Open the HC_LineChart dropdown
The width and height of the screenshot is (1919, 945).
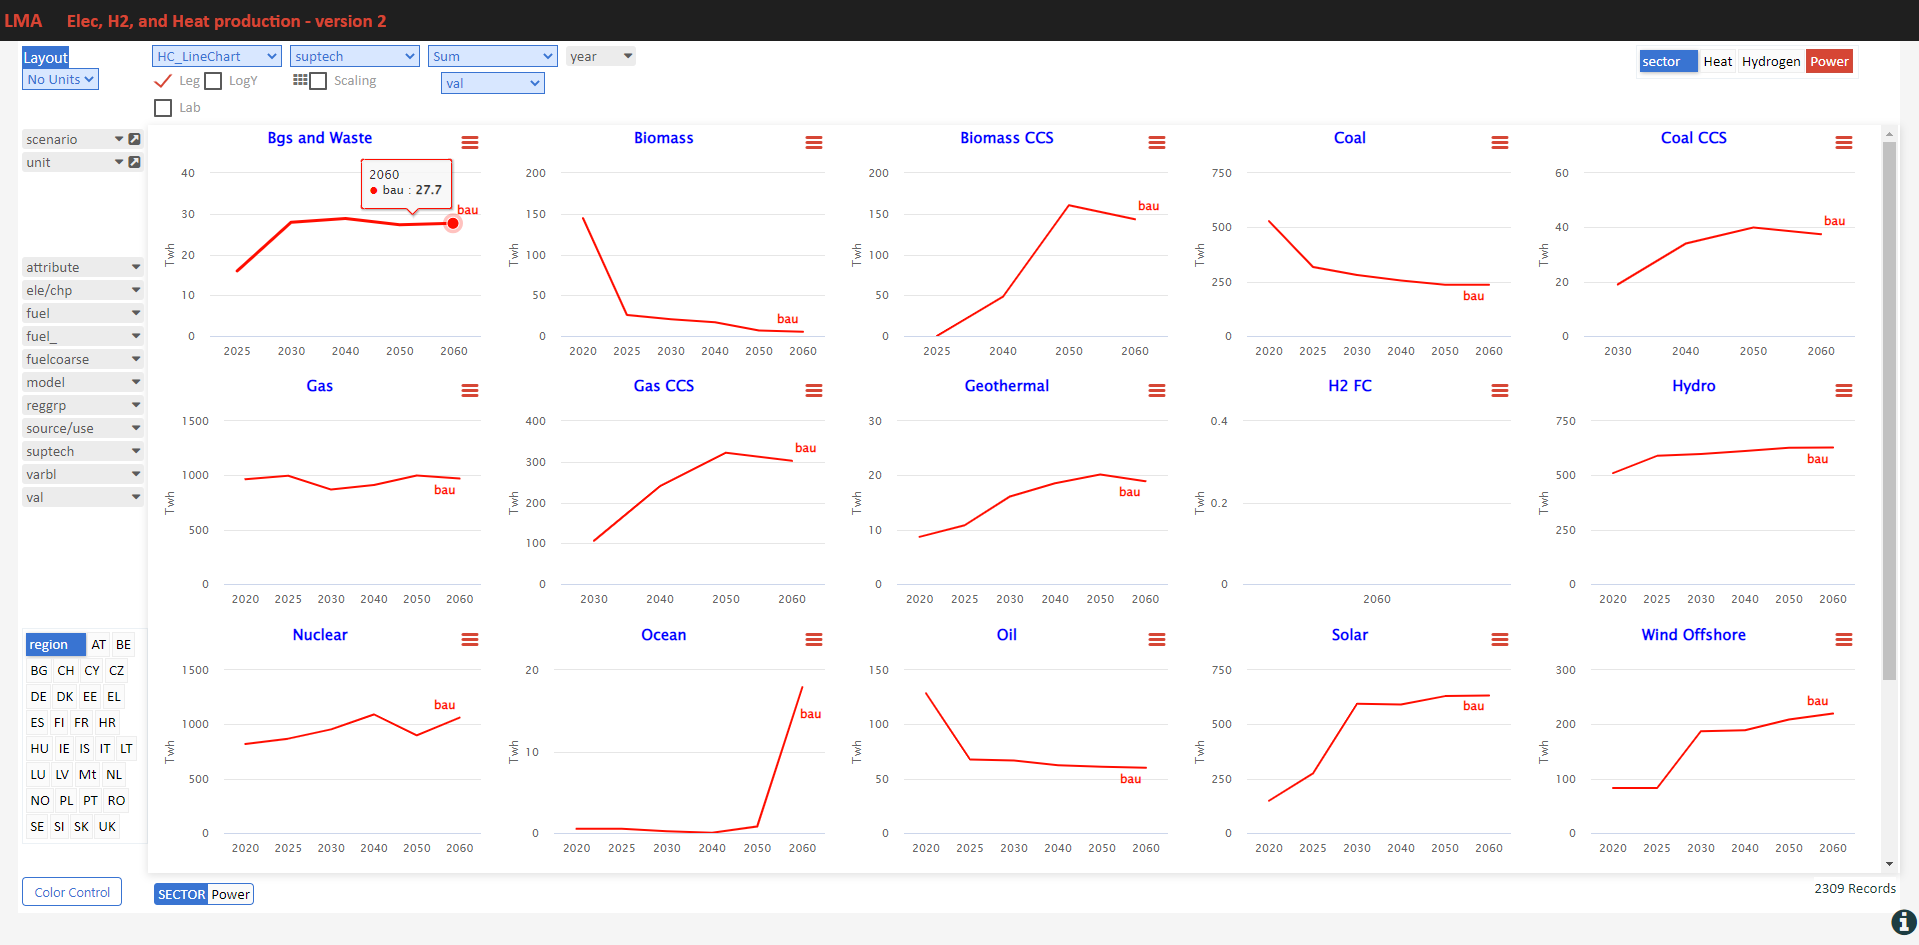(x=217, y=57)
